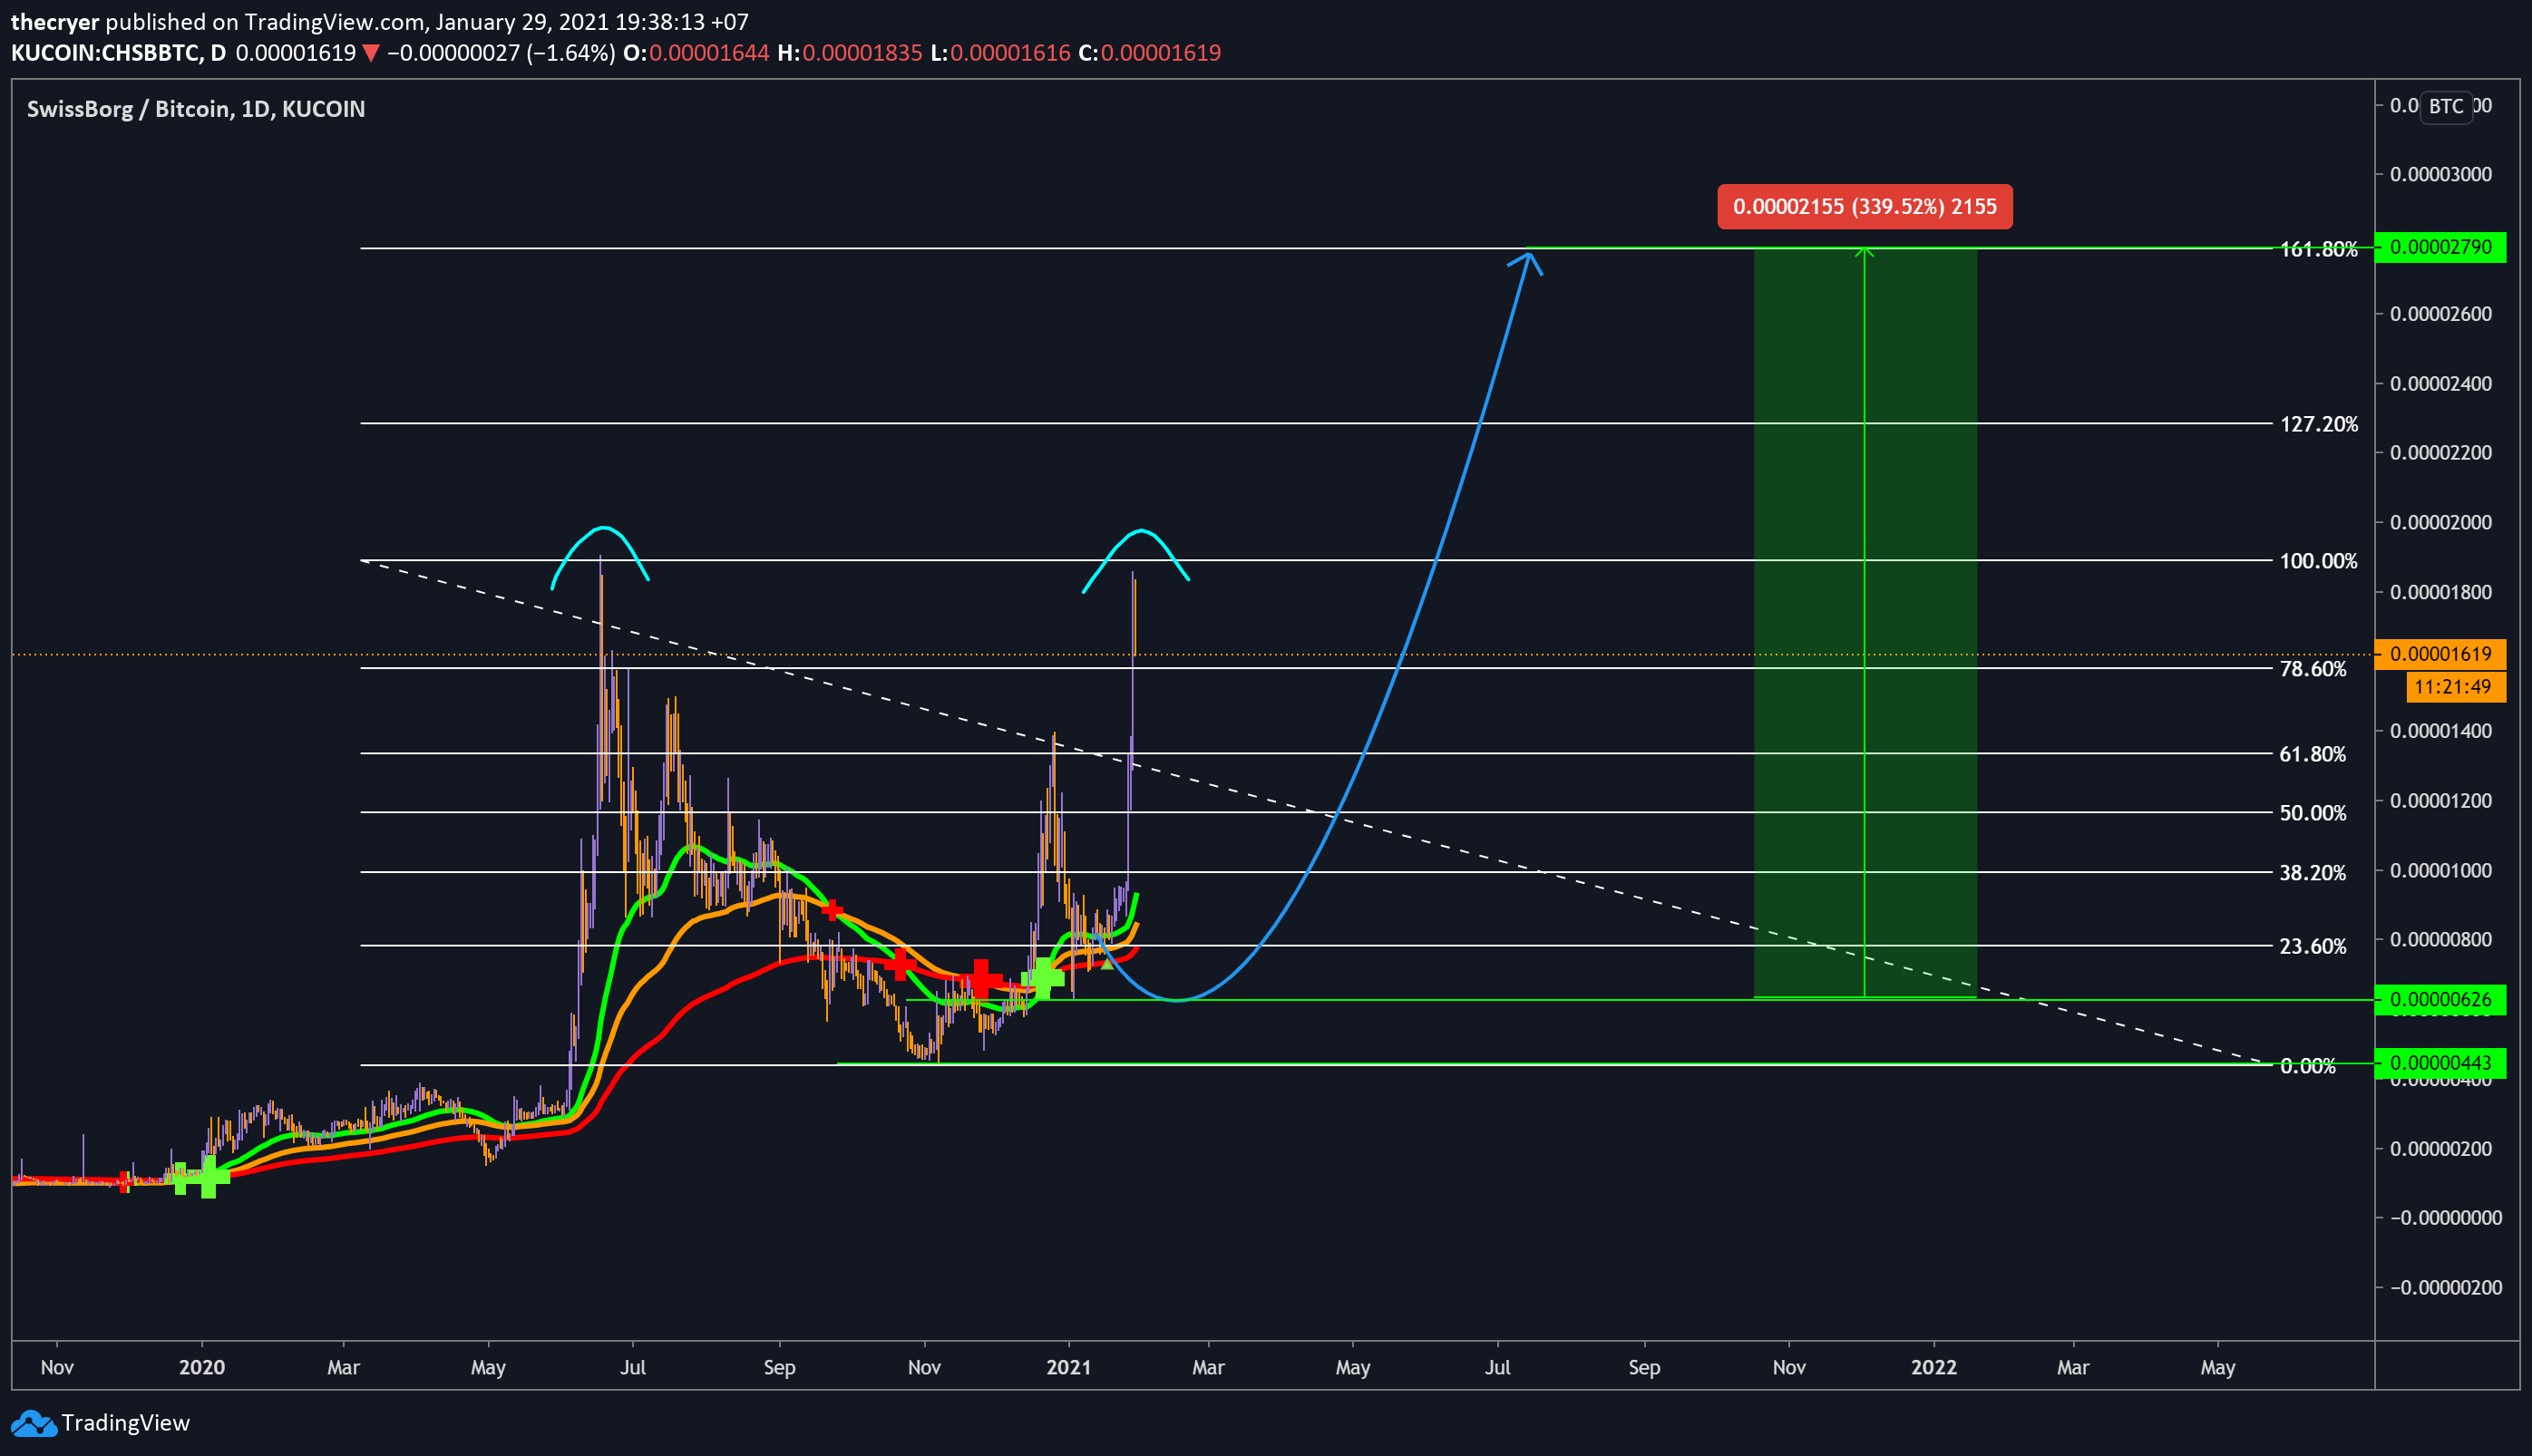Select the 38.20% Fibonacci level label

point(2312,873)
